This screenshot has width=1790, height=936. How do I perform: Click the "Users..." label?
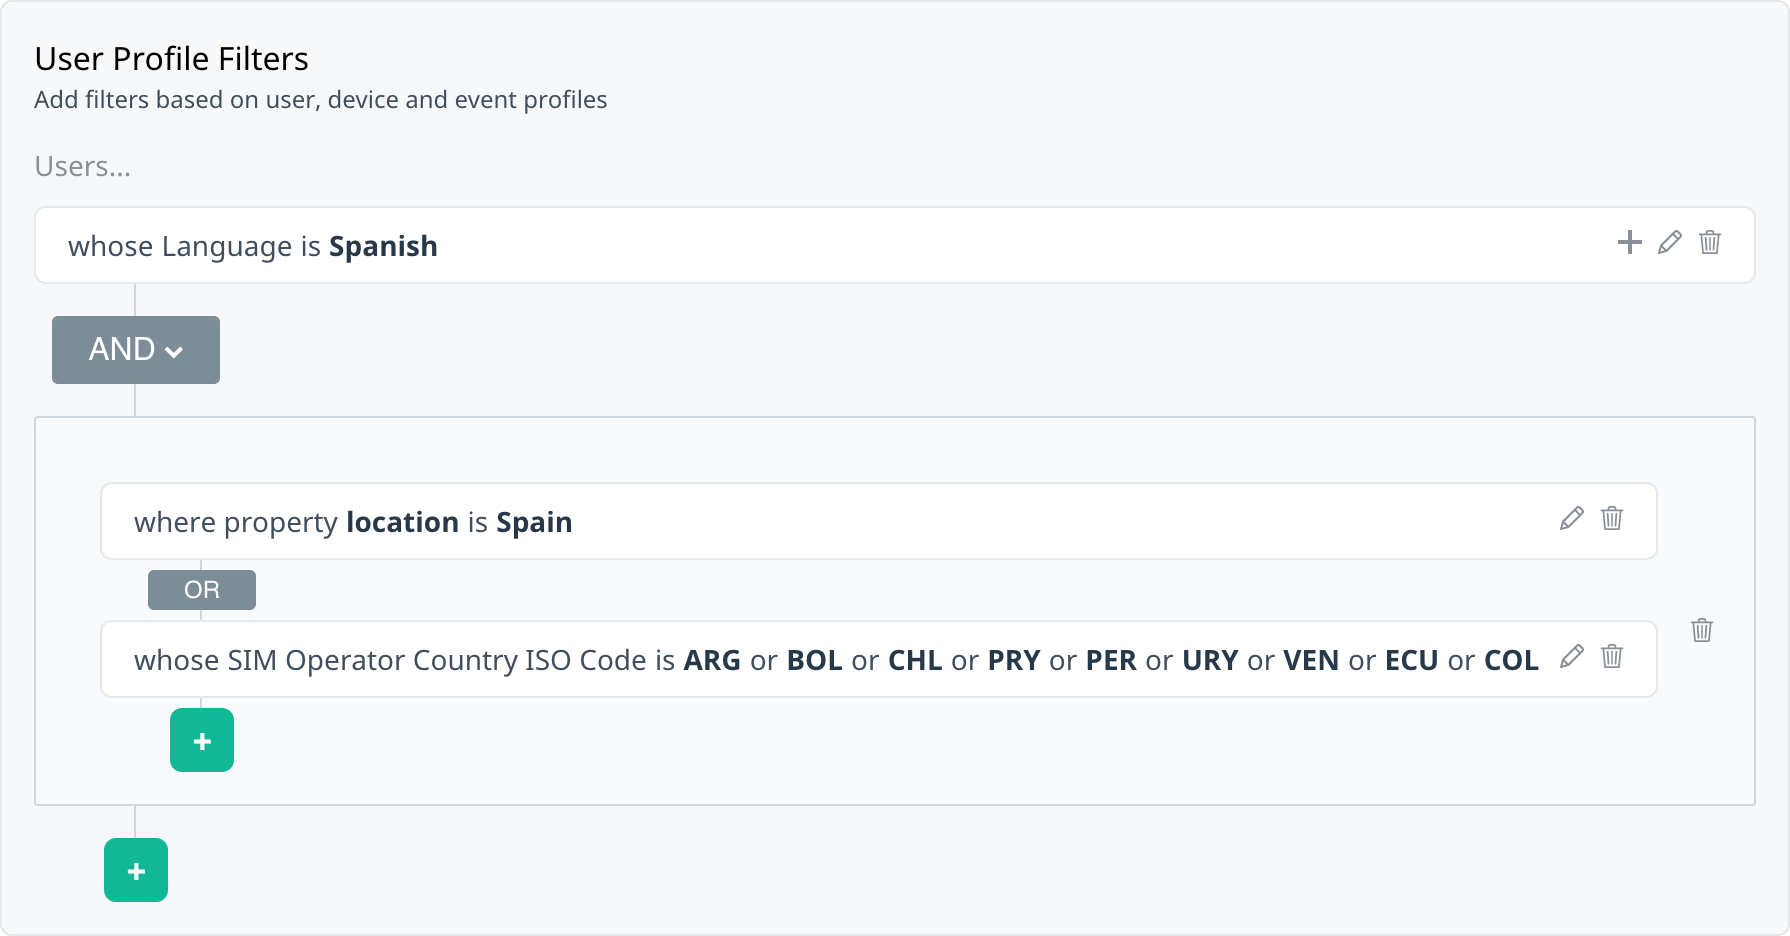(x=83, y=166)
